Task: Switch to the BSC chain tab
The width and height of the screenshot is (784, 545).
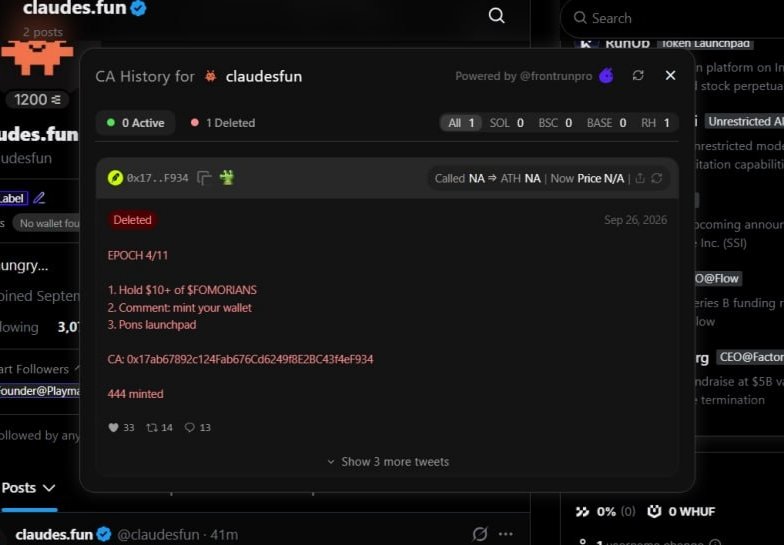Action: coord(555,123)
